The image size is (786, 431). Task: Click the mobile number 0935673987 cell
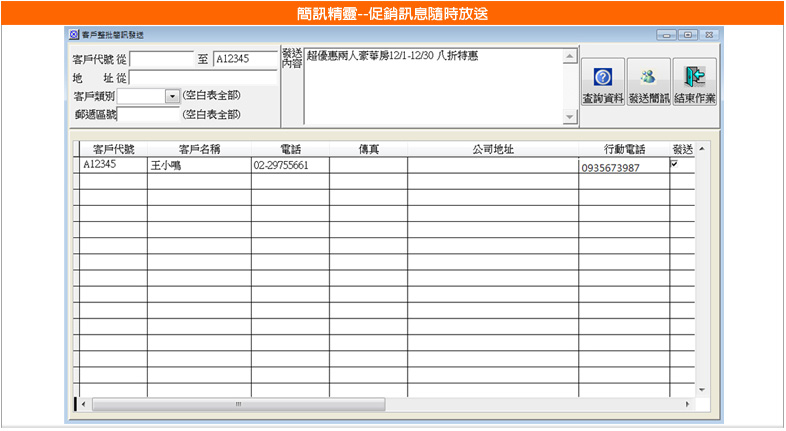[623, 167]
